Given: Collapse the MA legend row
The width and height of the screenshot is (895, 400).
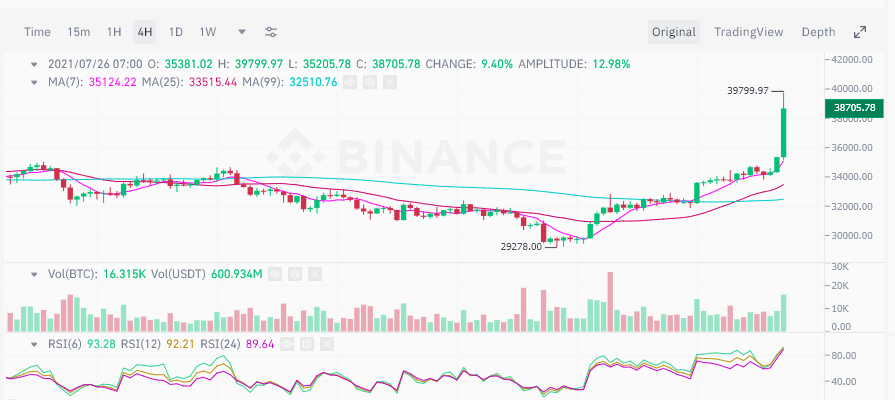Looking at the screenshot, I should (36, 81).
